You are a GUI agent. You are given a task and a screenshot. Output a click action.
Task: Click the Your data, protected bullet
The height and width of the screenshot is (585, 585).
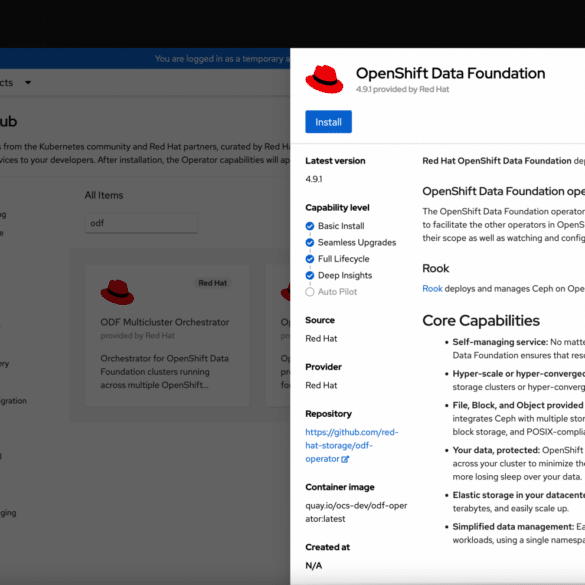coord(519,463)
